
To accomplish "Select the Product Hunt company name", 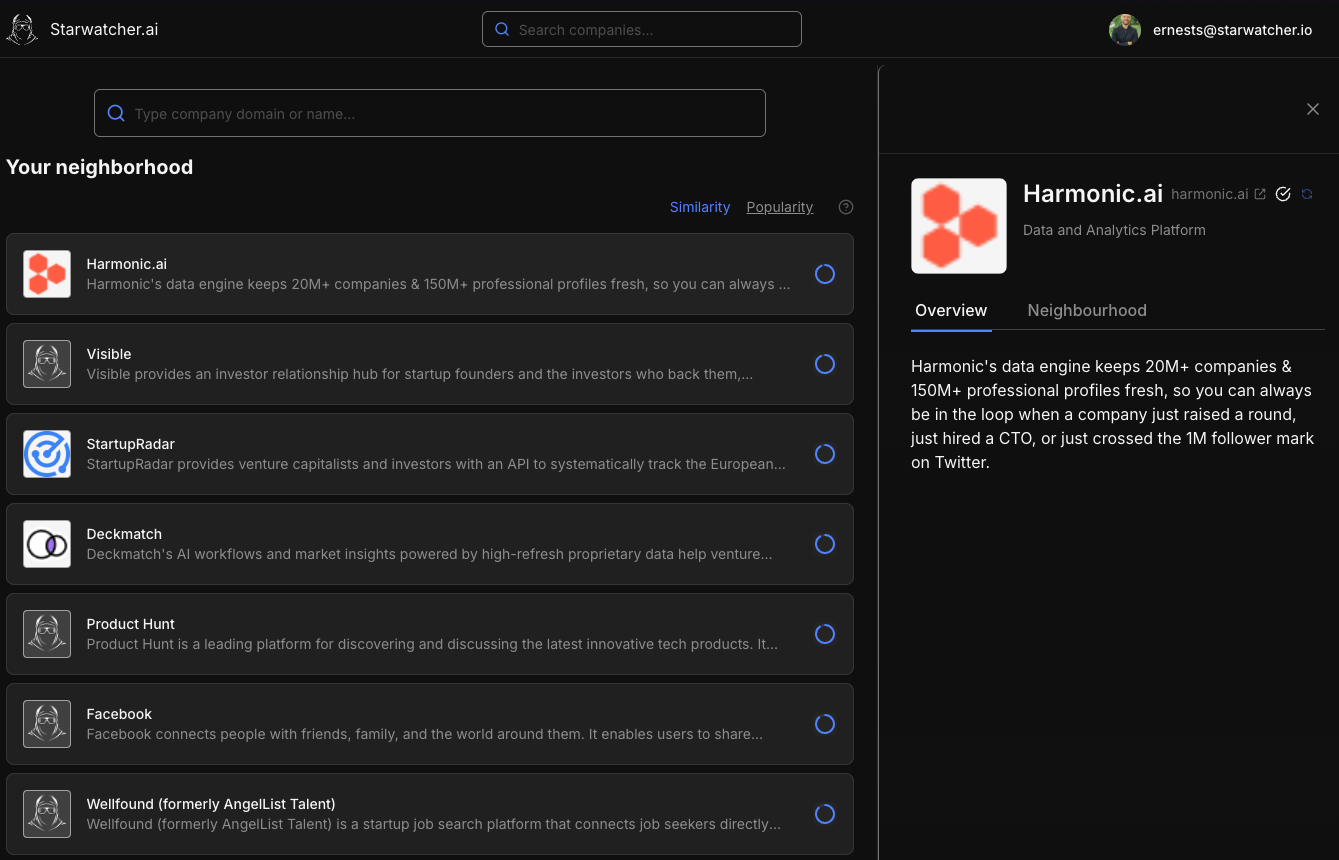I will tap(131, 624).
